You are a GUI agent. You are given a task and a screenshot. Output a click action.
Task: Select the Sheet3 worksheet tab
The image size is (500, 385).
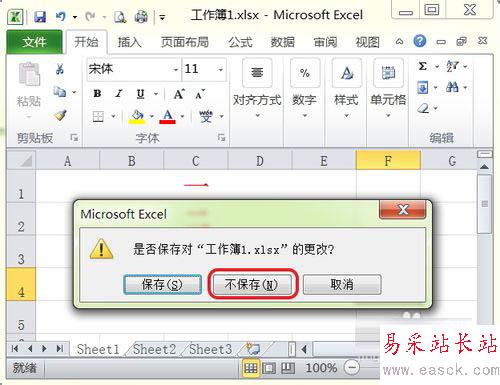click(x=210, y=349)
